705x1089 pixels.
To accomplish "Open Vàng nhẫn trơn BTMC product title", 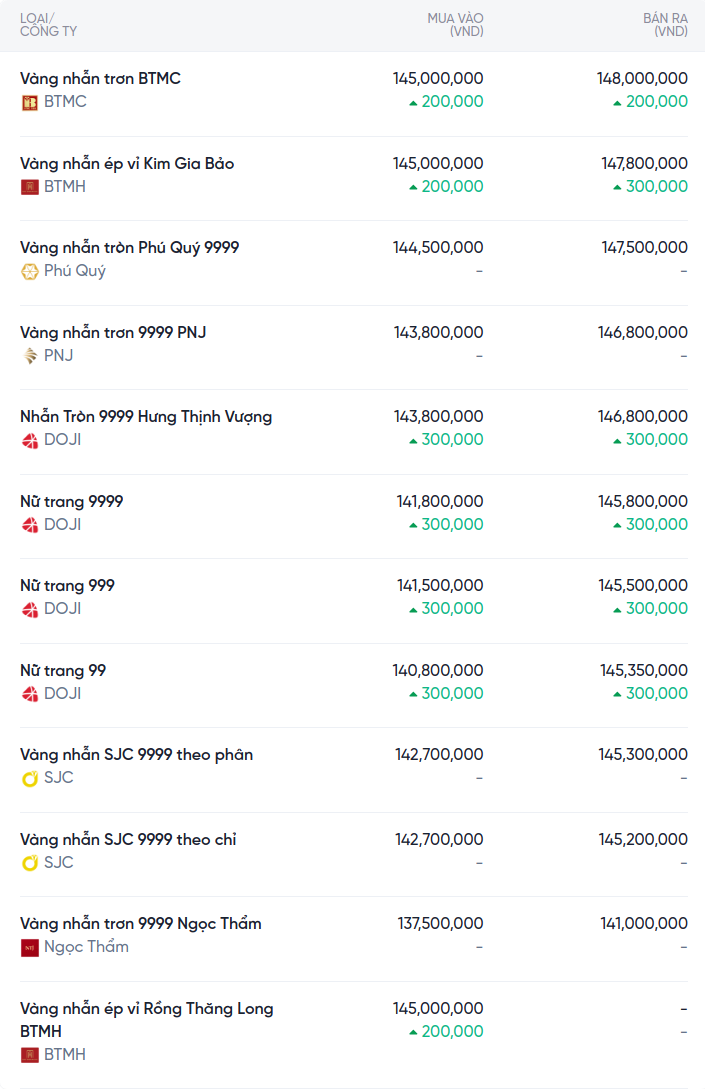I will (x=100, y=78).
